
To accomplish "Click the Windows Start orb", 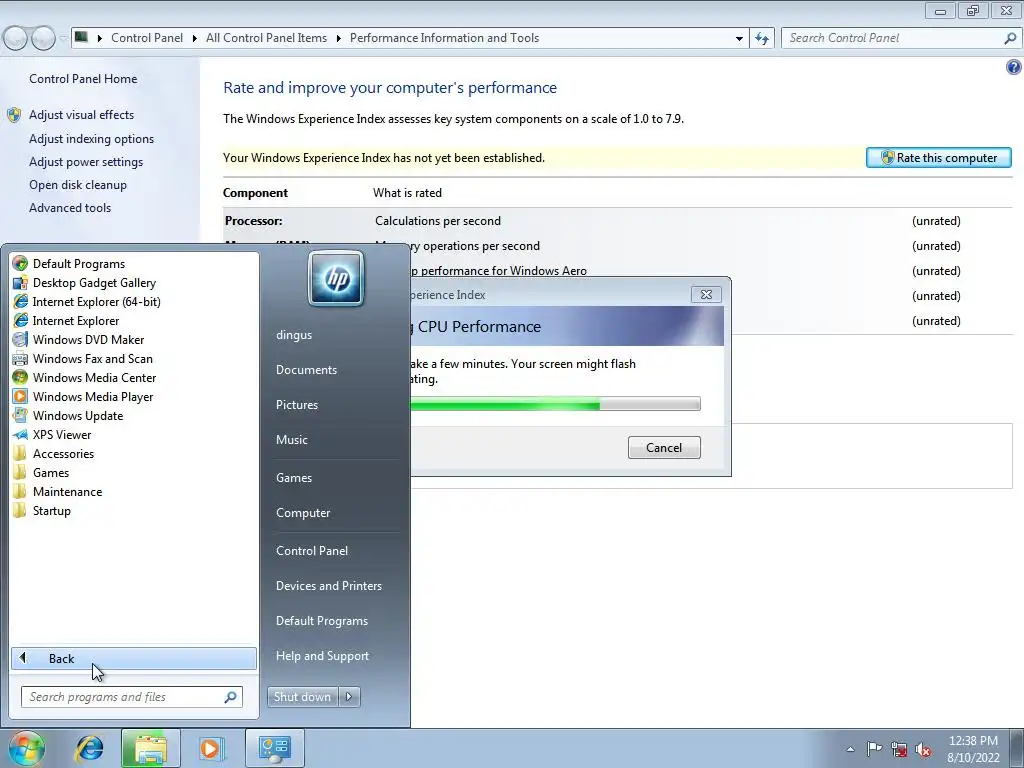I will (x=26, y=748).
